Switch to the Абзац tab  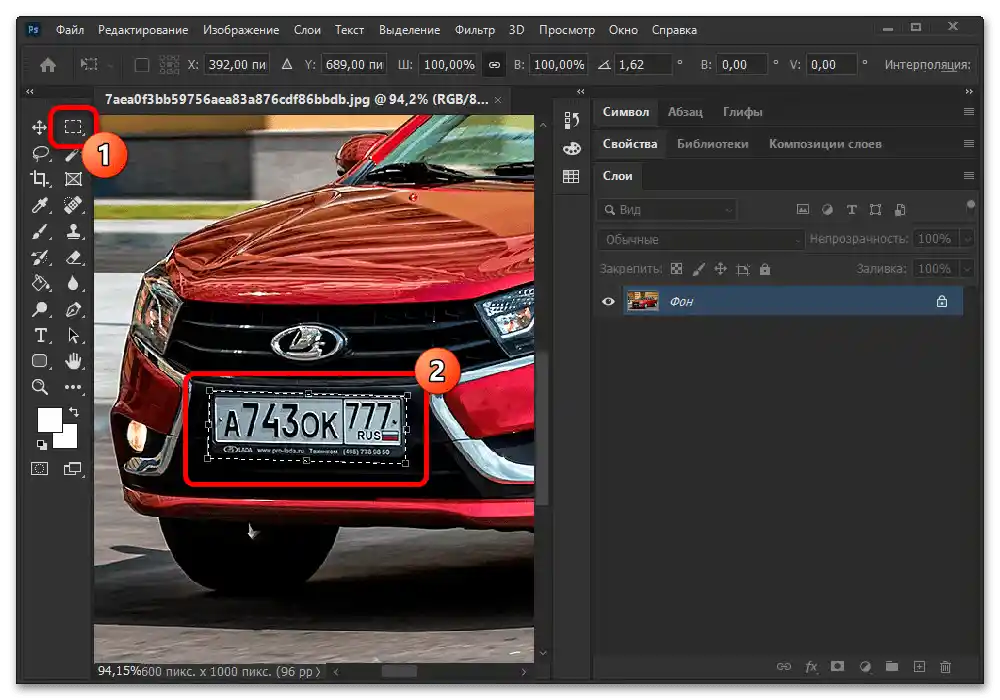click(685, 112)
